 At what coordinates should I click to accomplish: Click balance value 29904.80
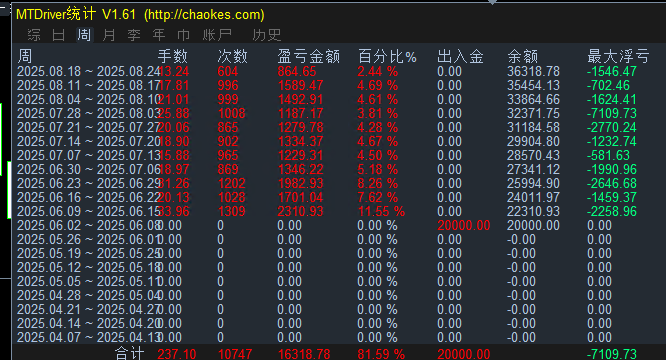(533, 141)
